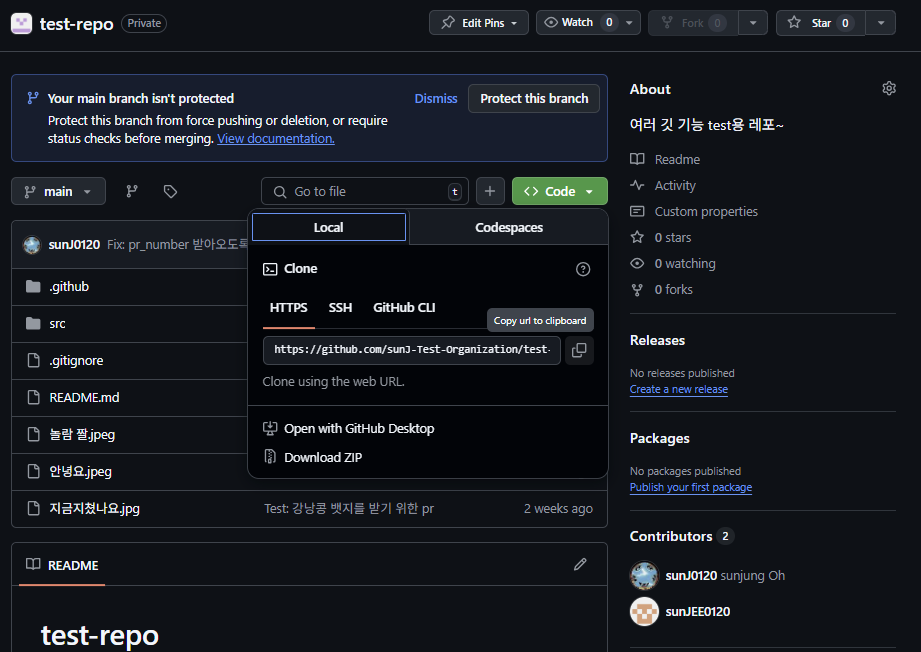Image resolution: width=921 pixels, height=652 pixels.
Task: Edit the README with pencil icon
Action: (580, 564)
